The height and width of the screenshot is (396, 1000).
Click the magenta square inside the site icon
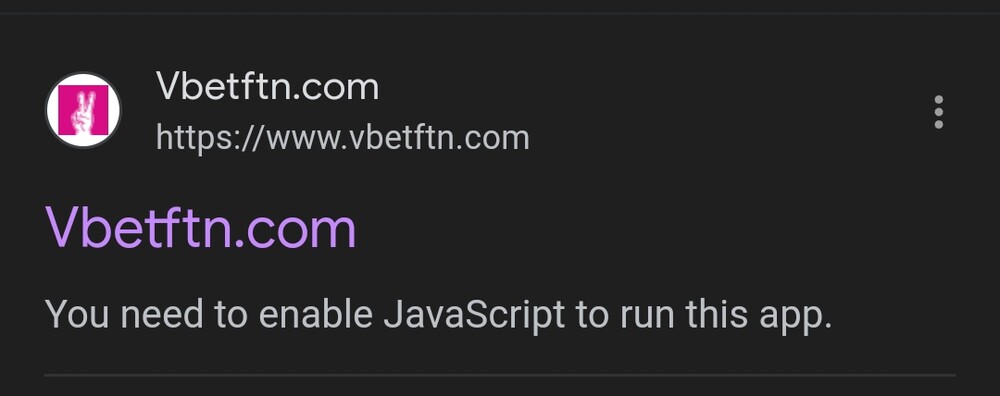(83, 110)
